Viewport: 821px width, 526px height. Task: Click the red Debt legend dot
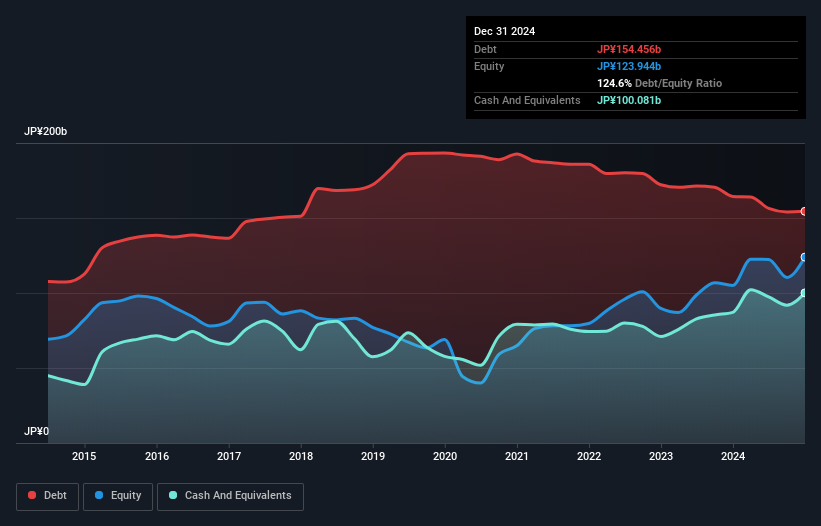[32, 495]
